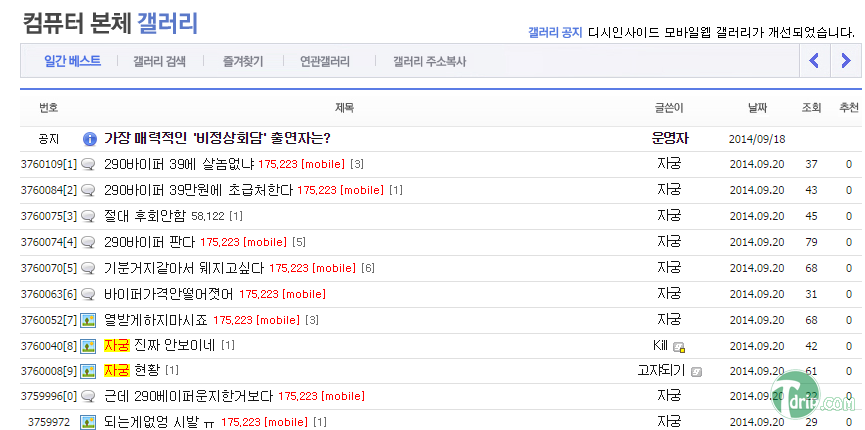Image resolution: width=865 pixels, height=430 pixels.
Task: Open post 바이퍼가격안떨어졋어
Action: coord(169,294)
